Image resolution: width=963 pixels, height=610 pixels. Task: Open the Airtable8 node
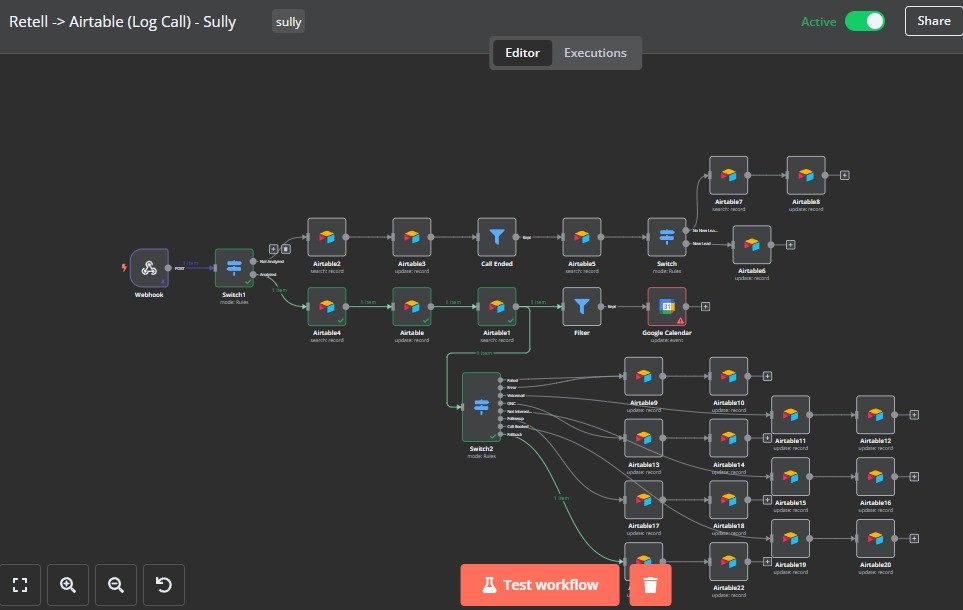[806, 175]
